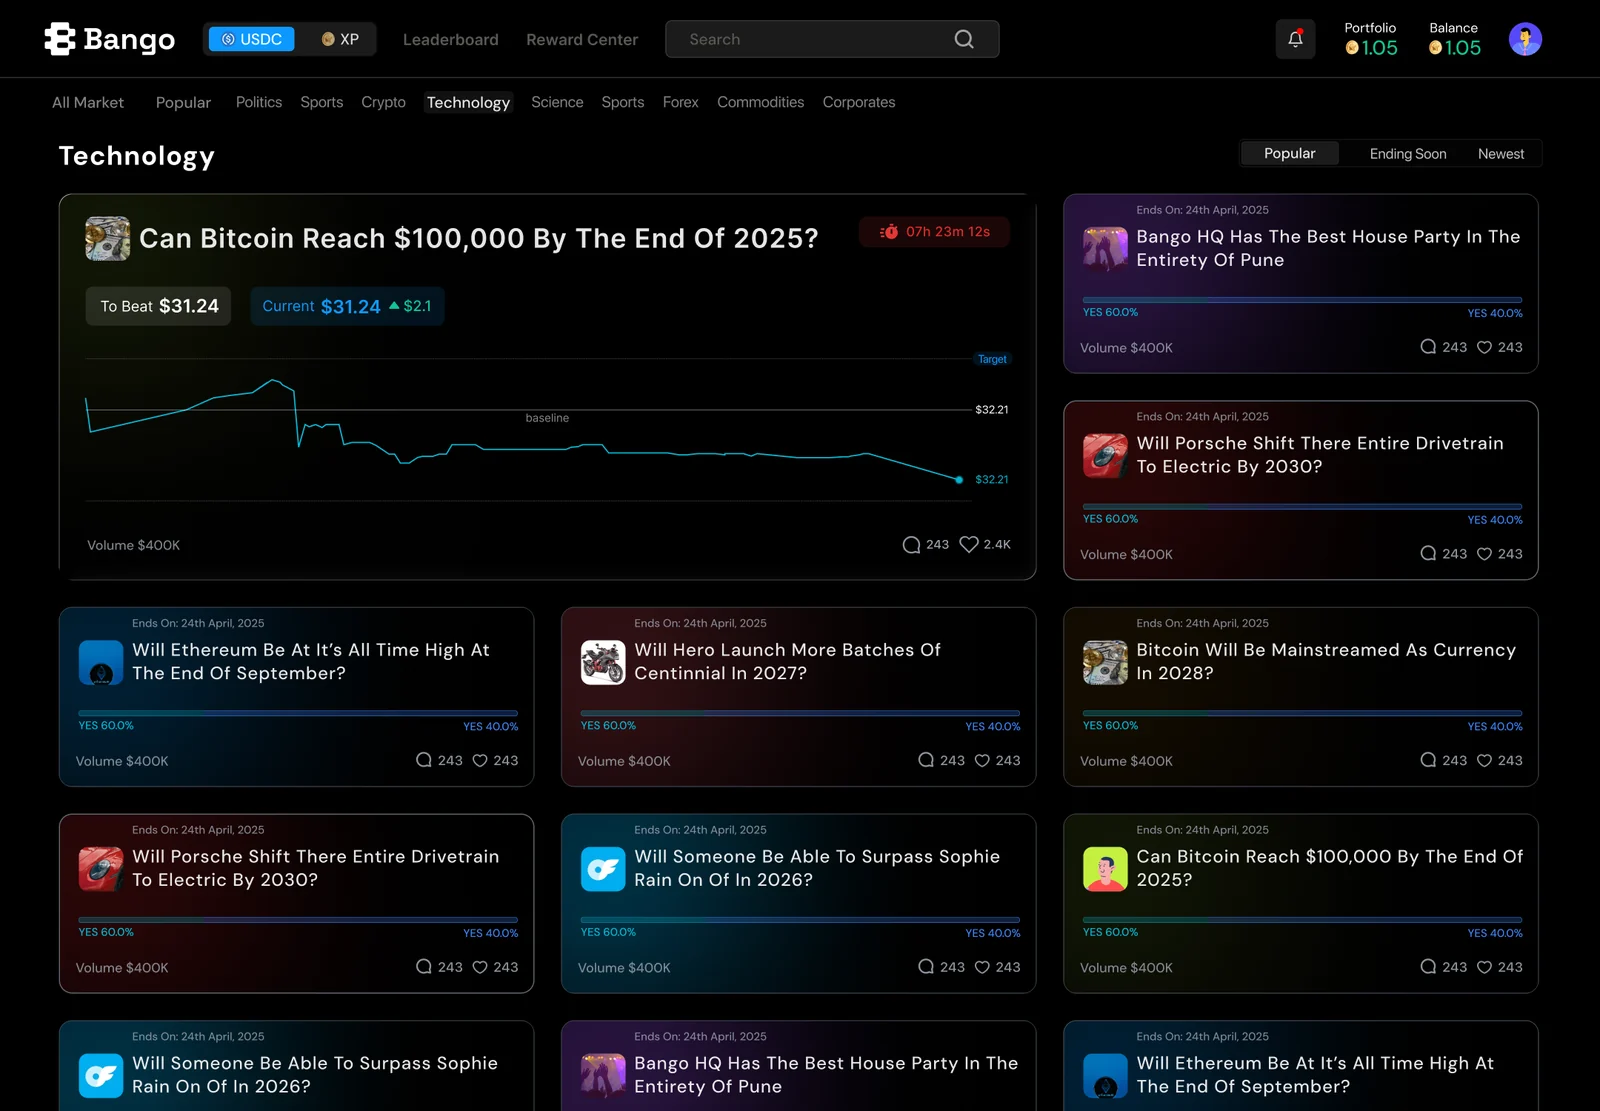1600x1111 pixels.
Task: Open comments on Bitcoin Mainstreamed As Currency card
Action: pos(1428,760)
